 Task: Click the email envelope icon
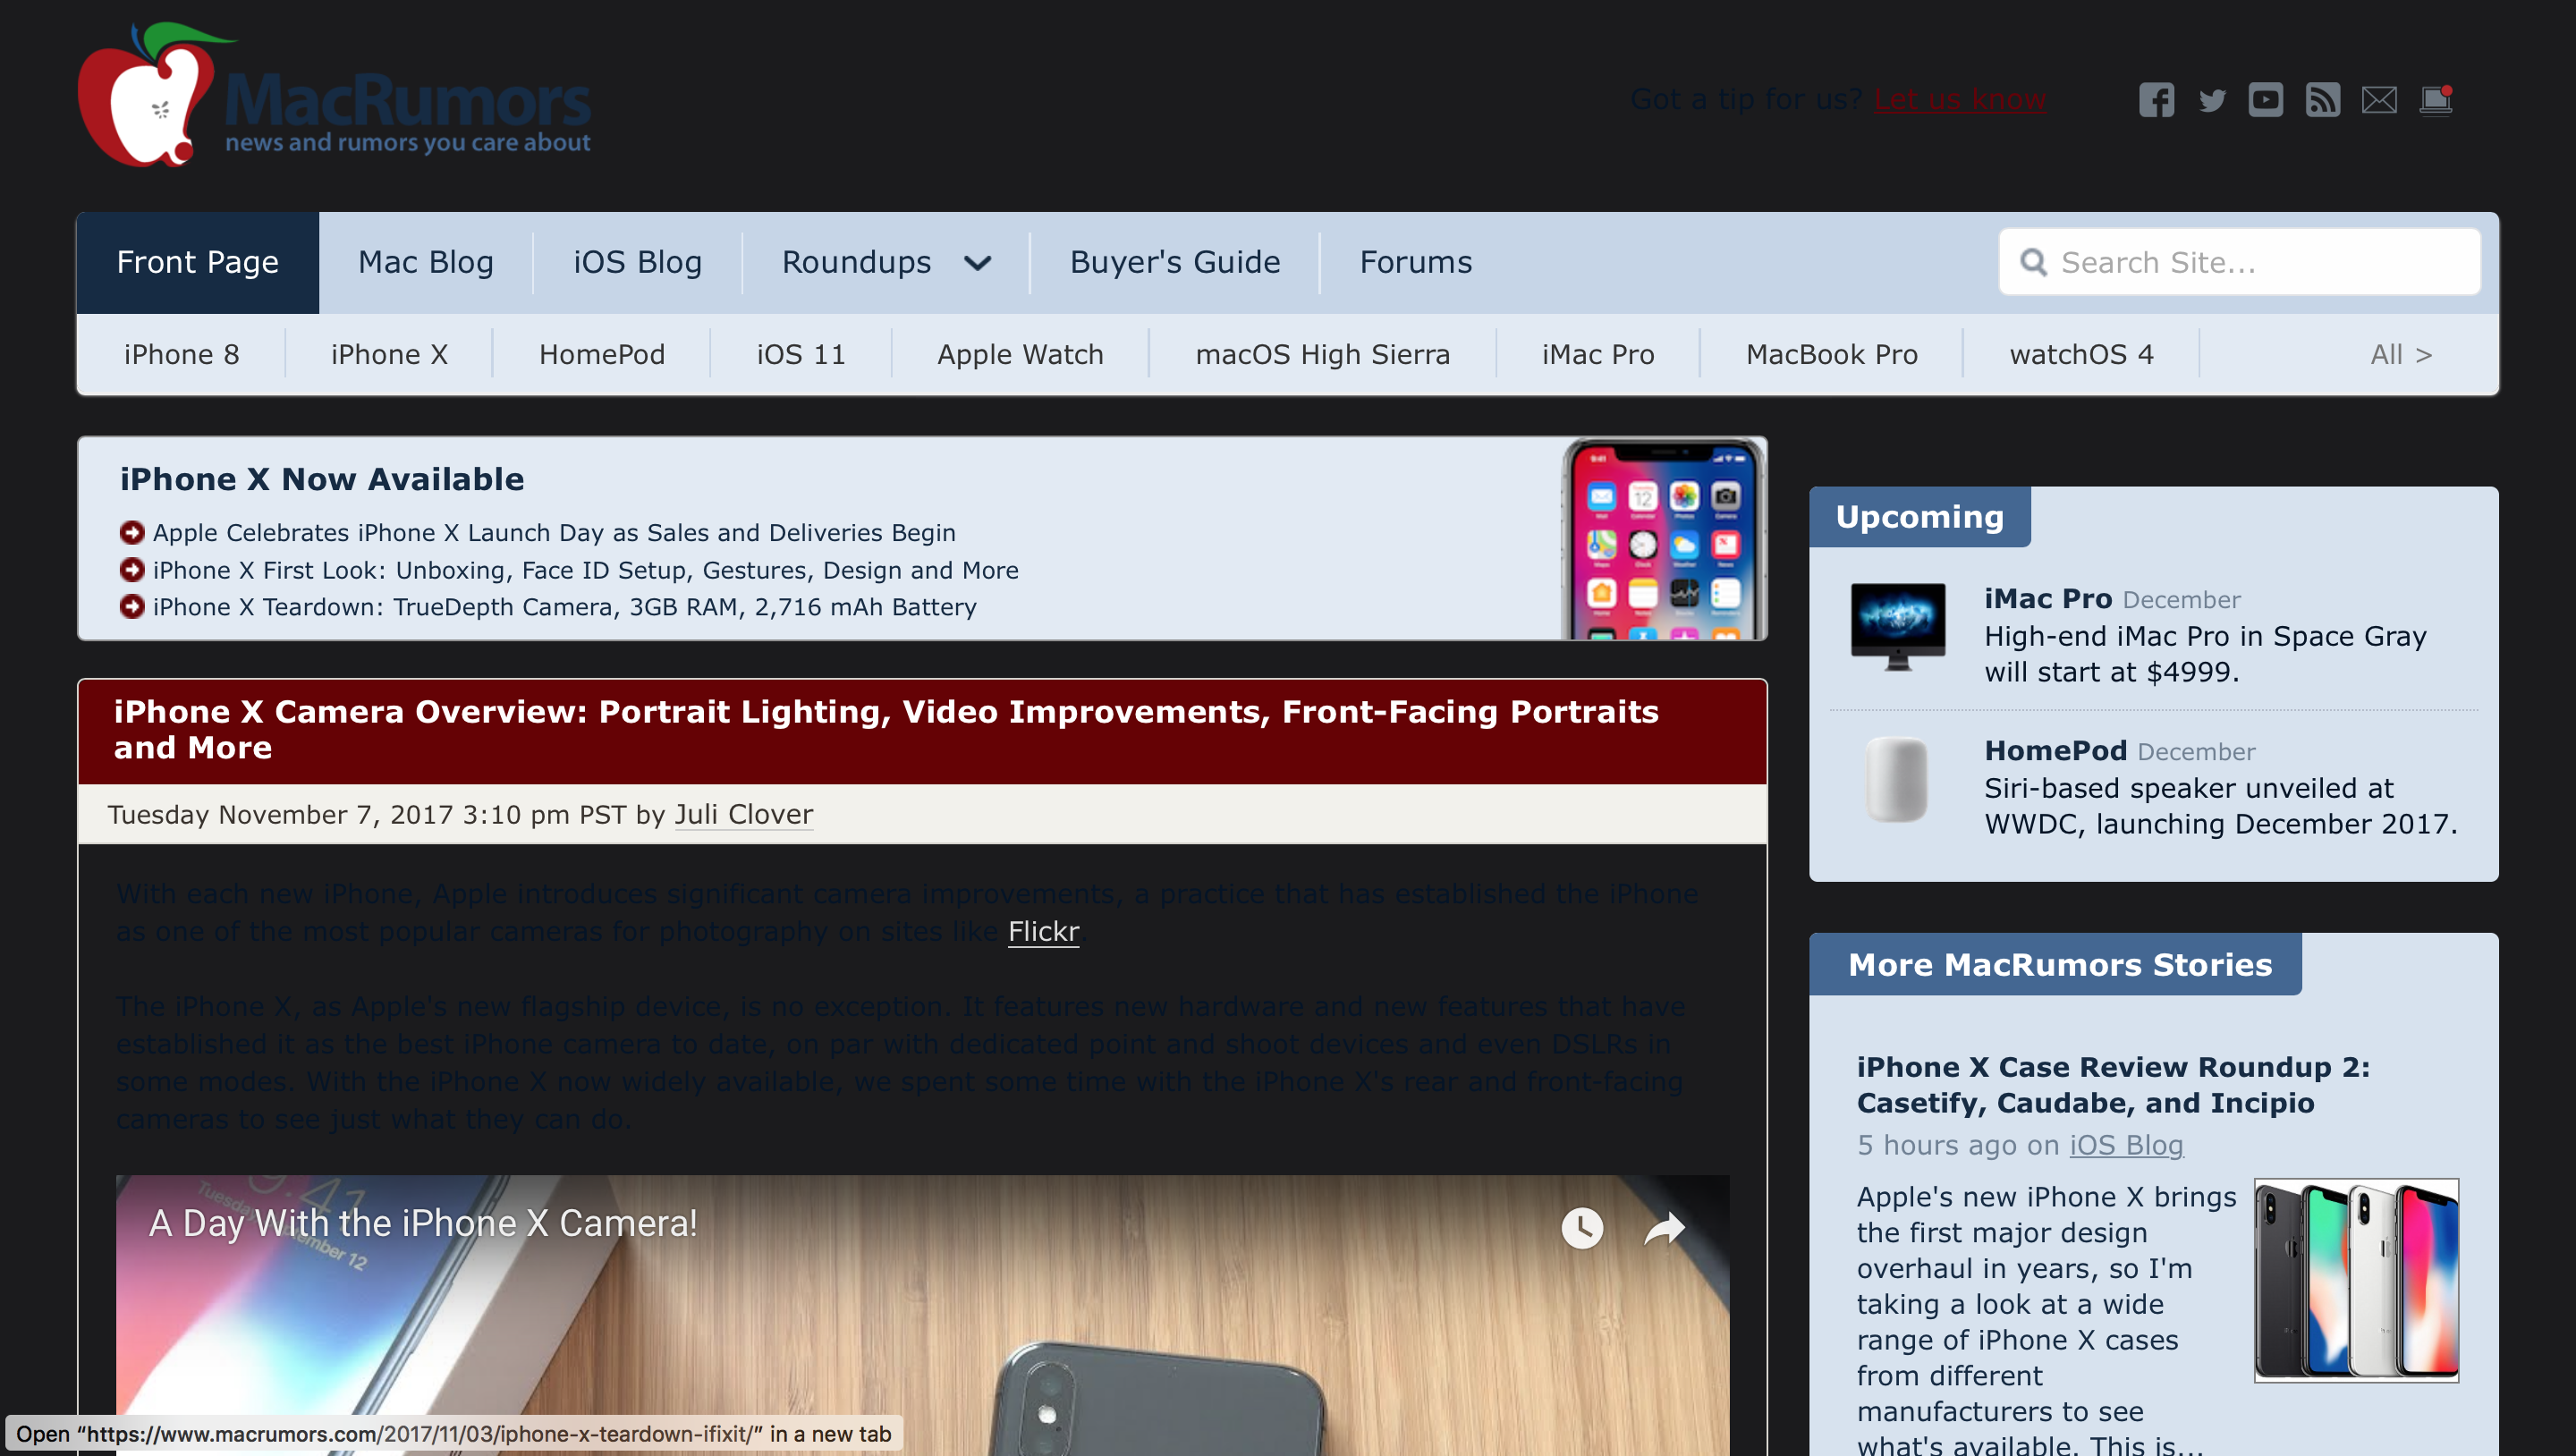tap(2379, 100)
